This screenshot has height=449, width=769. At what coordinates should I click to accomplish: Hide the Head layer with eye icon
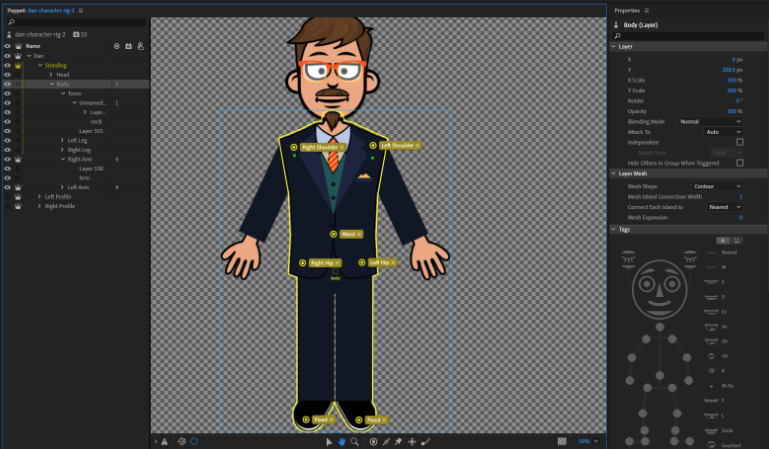click(x=6, y=75)
